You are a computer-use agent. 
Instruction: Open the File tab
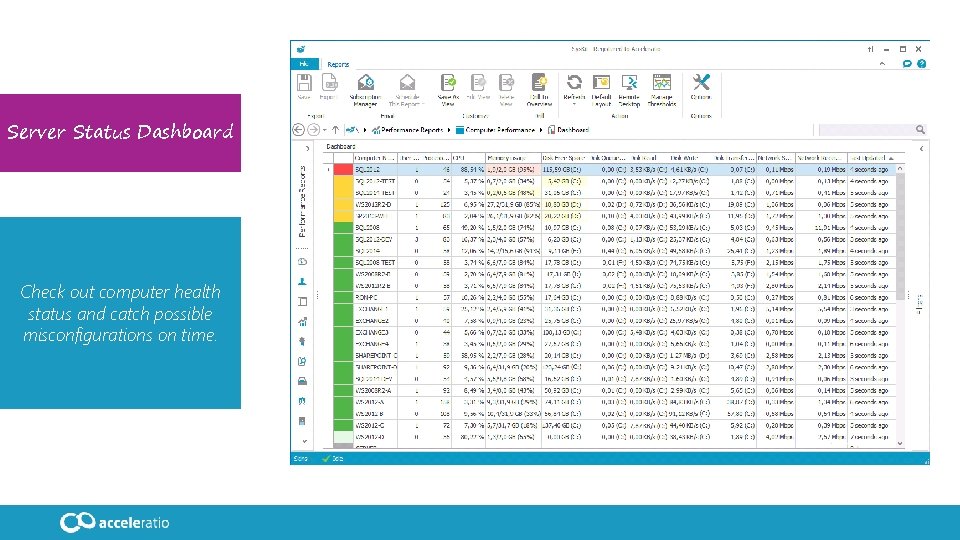pyautogui.click(x=304, y=64)
